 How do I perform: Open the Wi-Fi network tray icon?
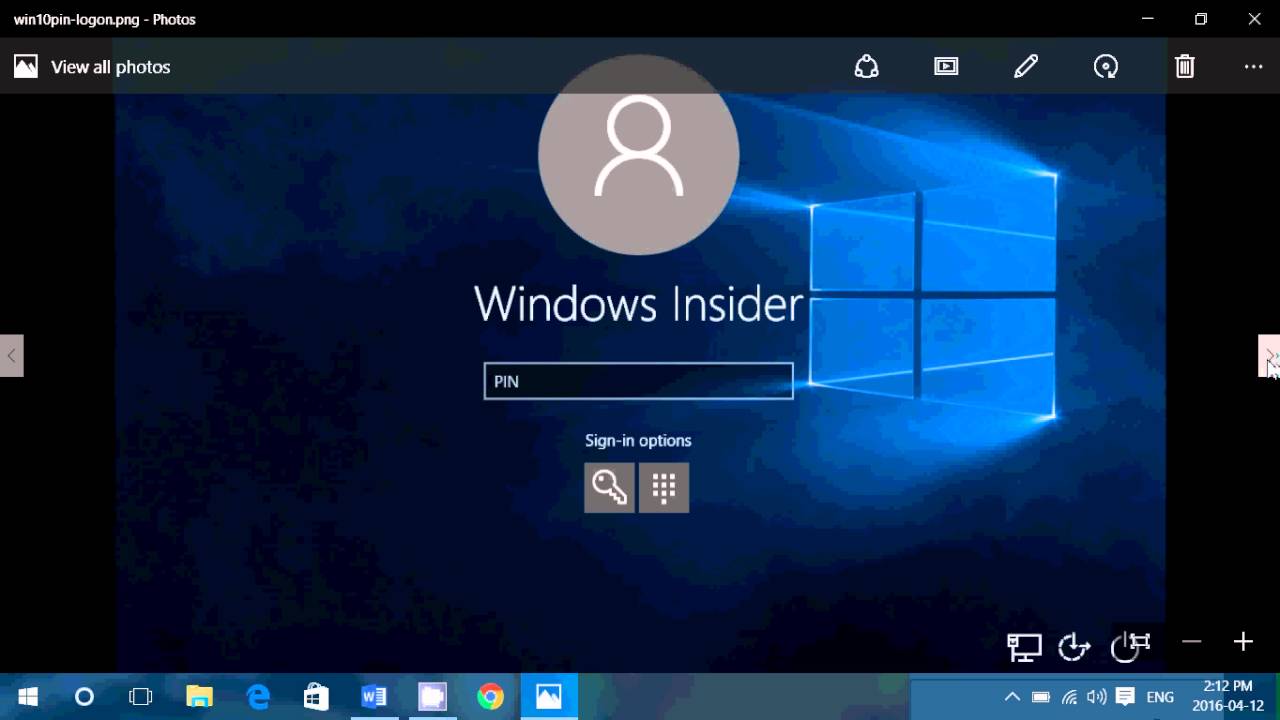pyautogui.click(x=1069, y=697)
